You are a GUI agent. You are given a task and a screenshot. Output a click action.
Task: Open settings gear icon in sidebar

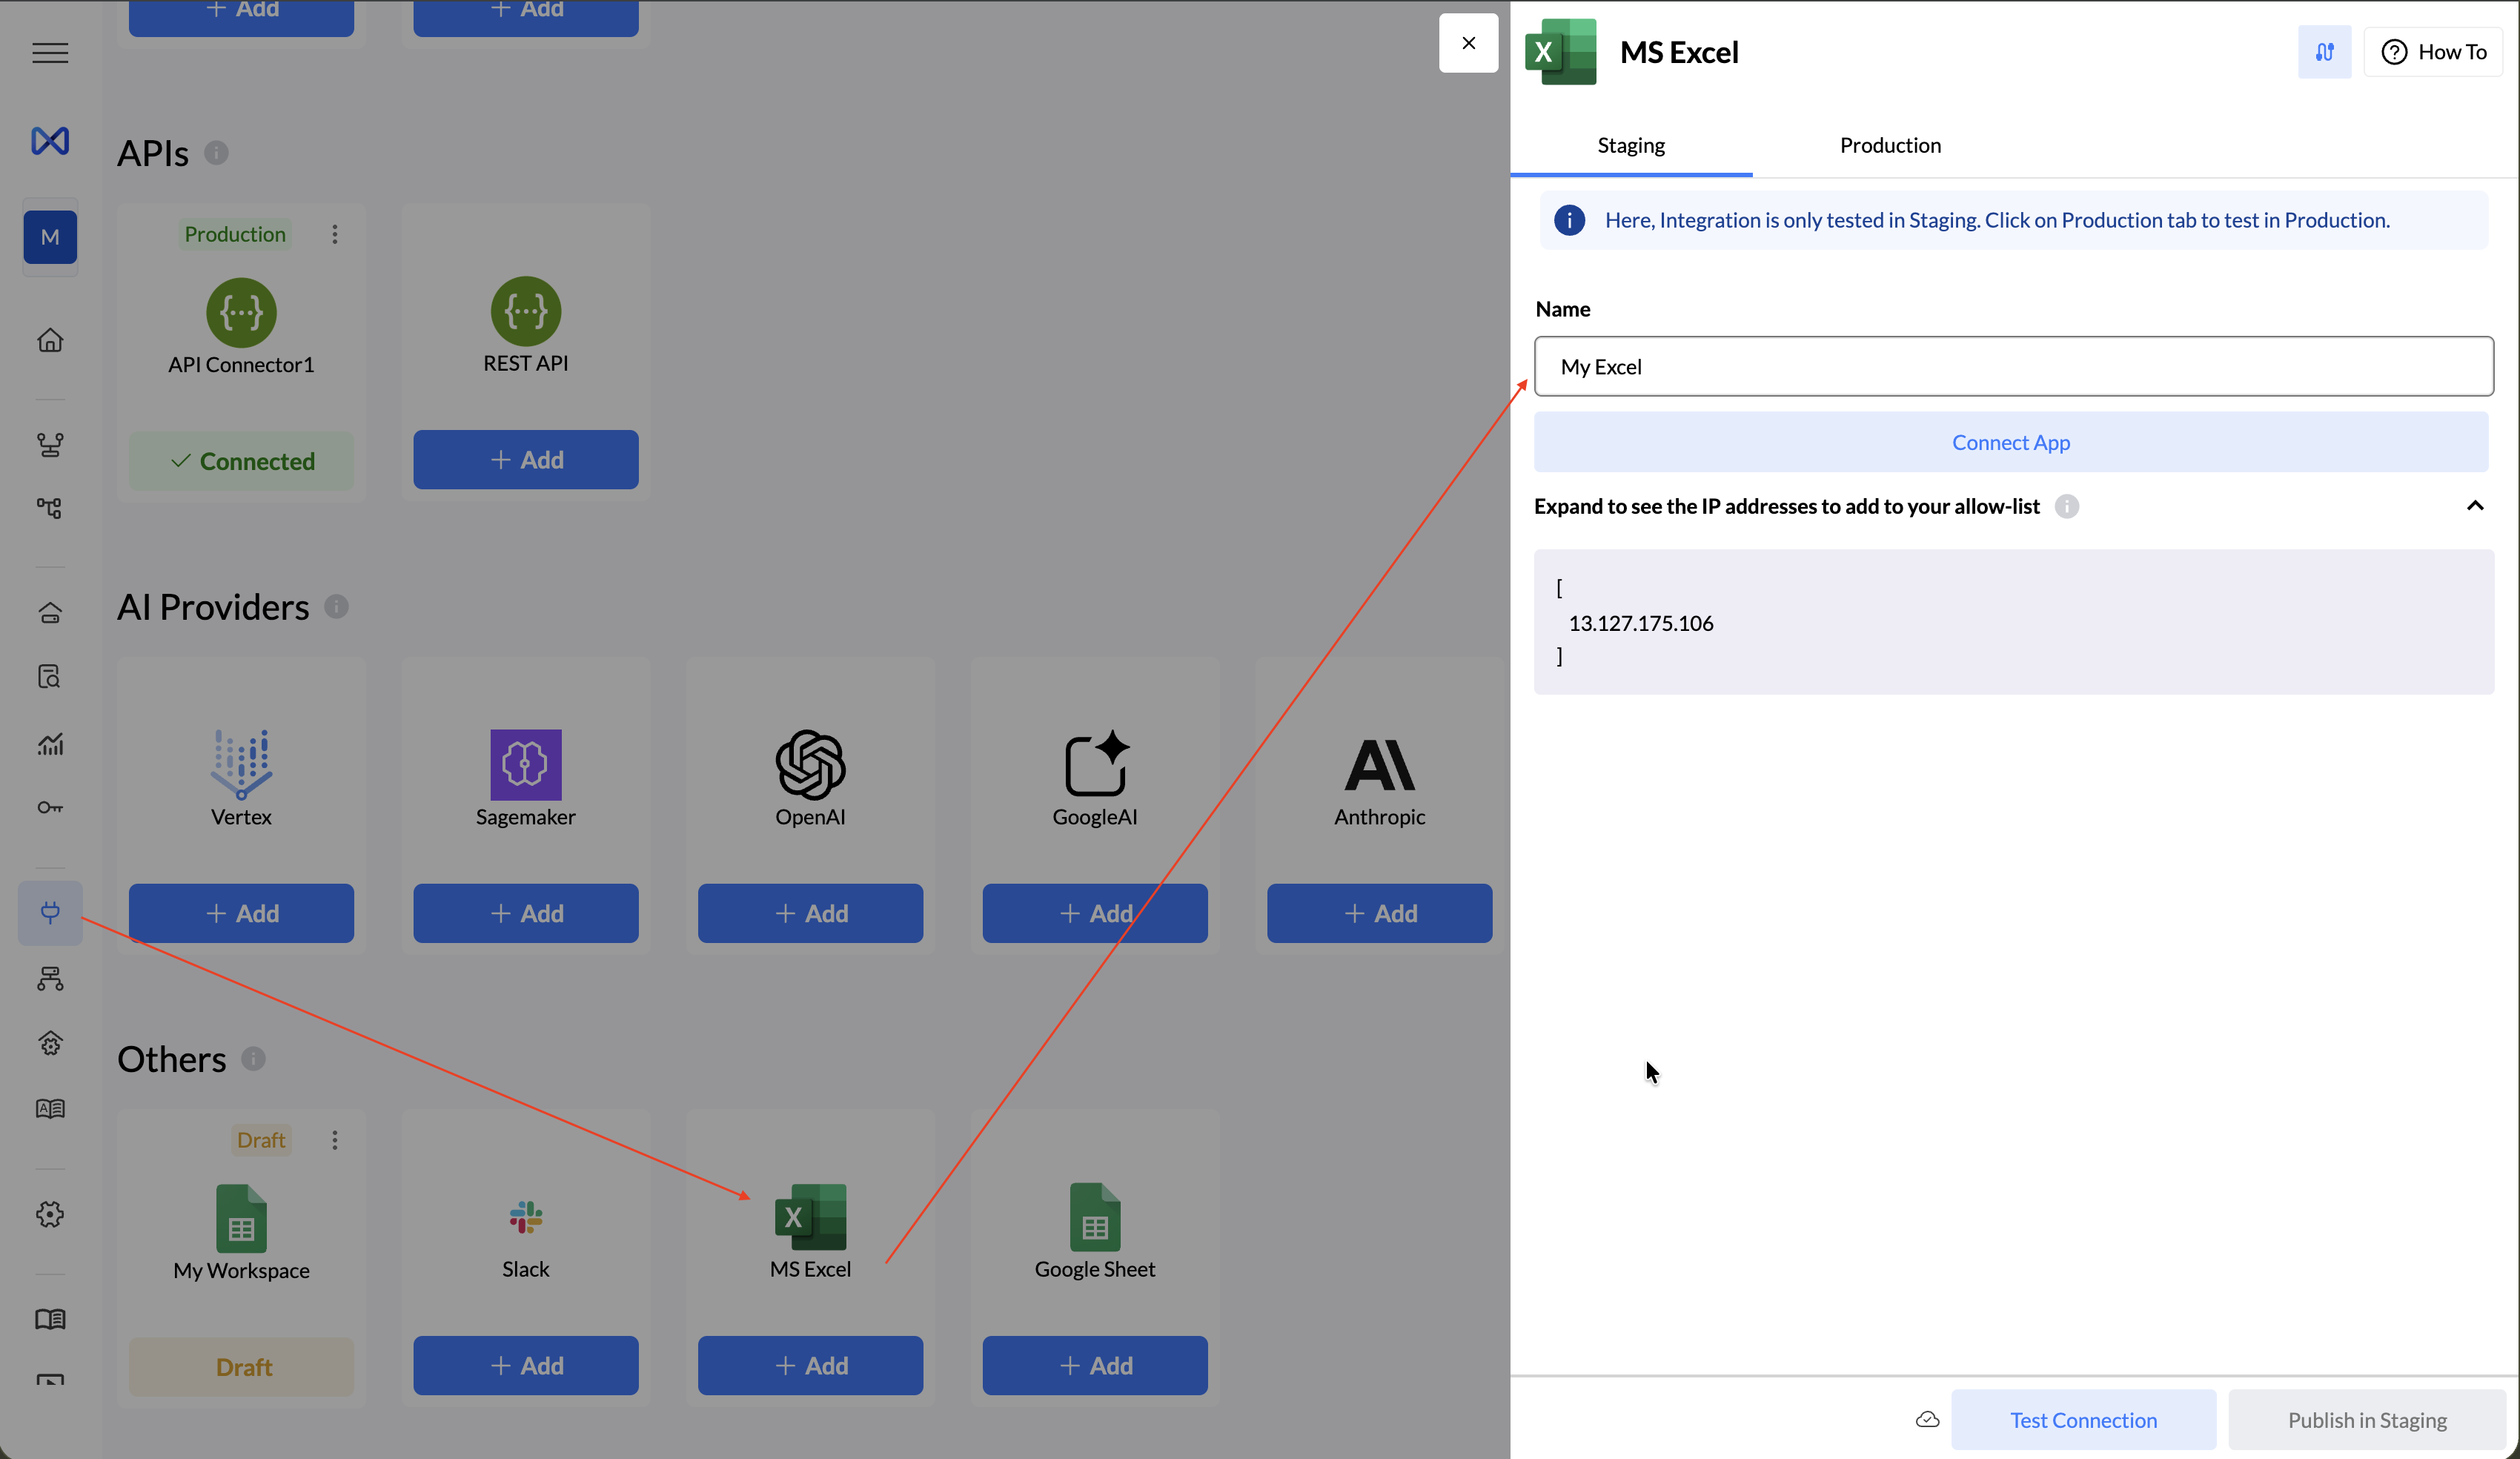pos(50,1214)
